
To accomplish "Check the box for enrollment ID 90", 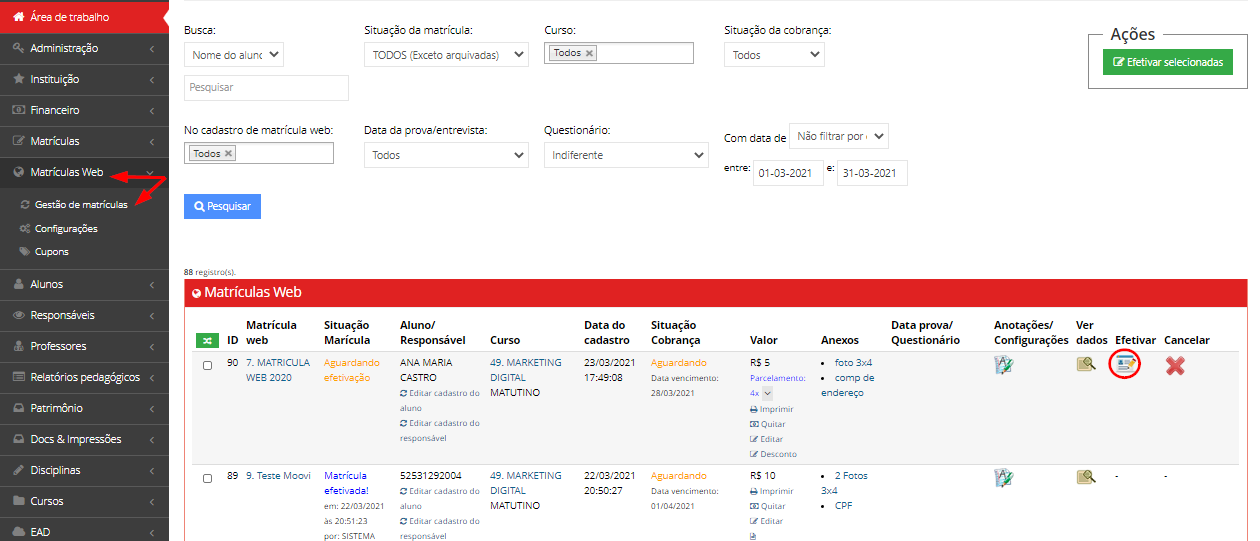I will pos(208,365).
